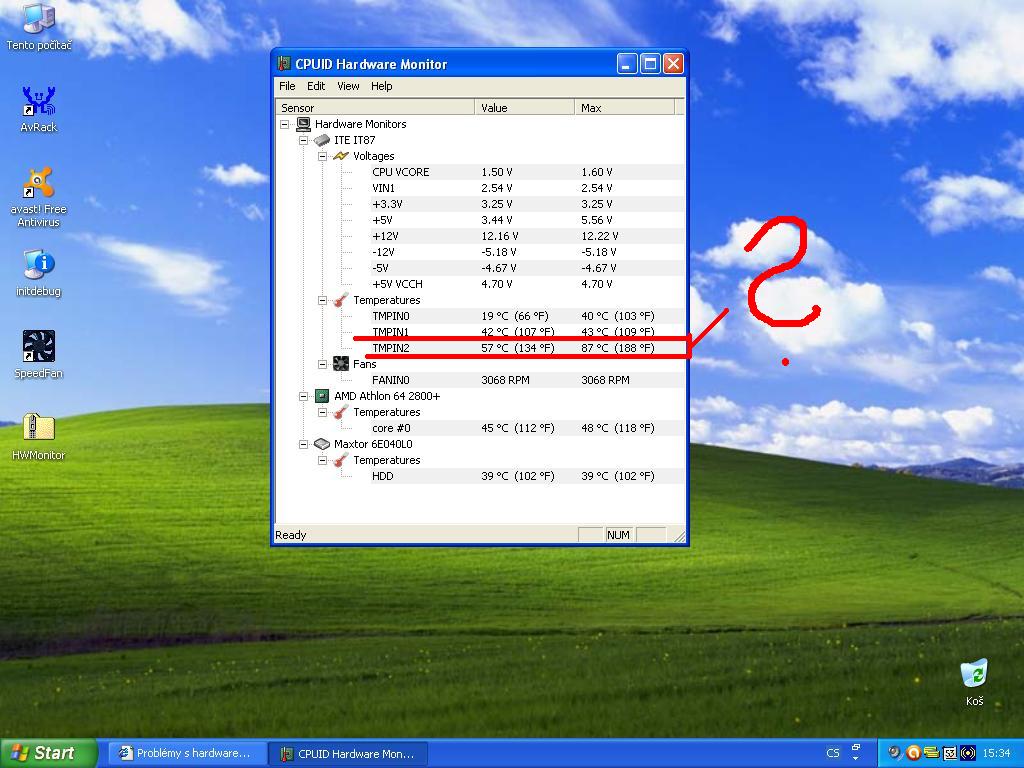Click thermometer icon under AMD Athlon
Viewport: 1024px width, 768px height.
[x=341, y=412]
